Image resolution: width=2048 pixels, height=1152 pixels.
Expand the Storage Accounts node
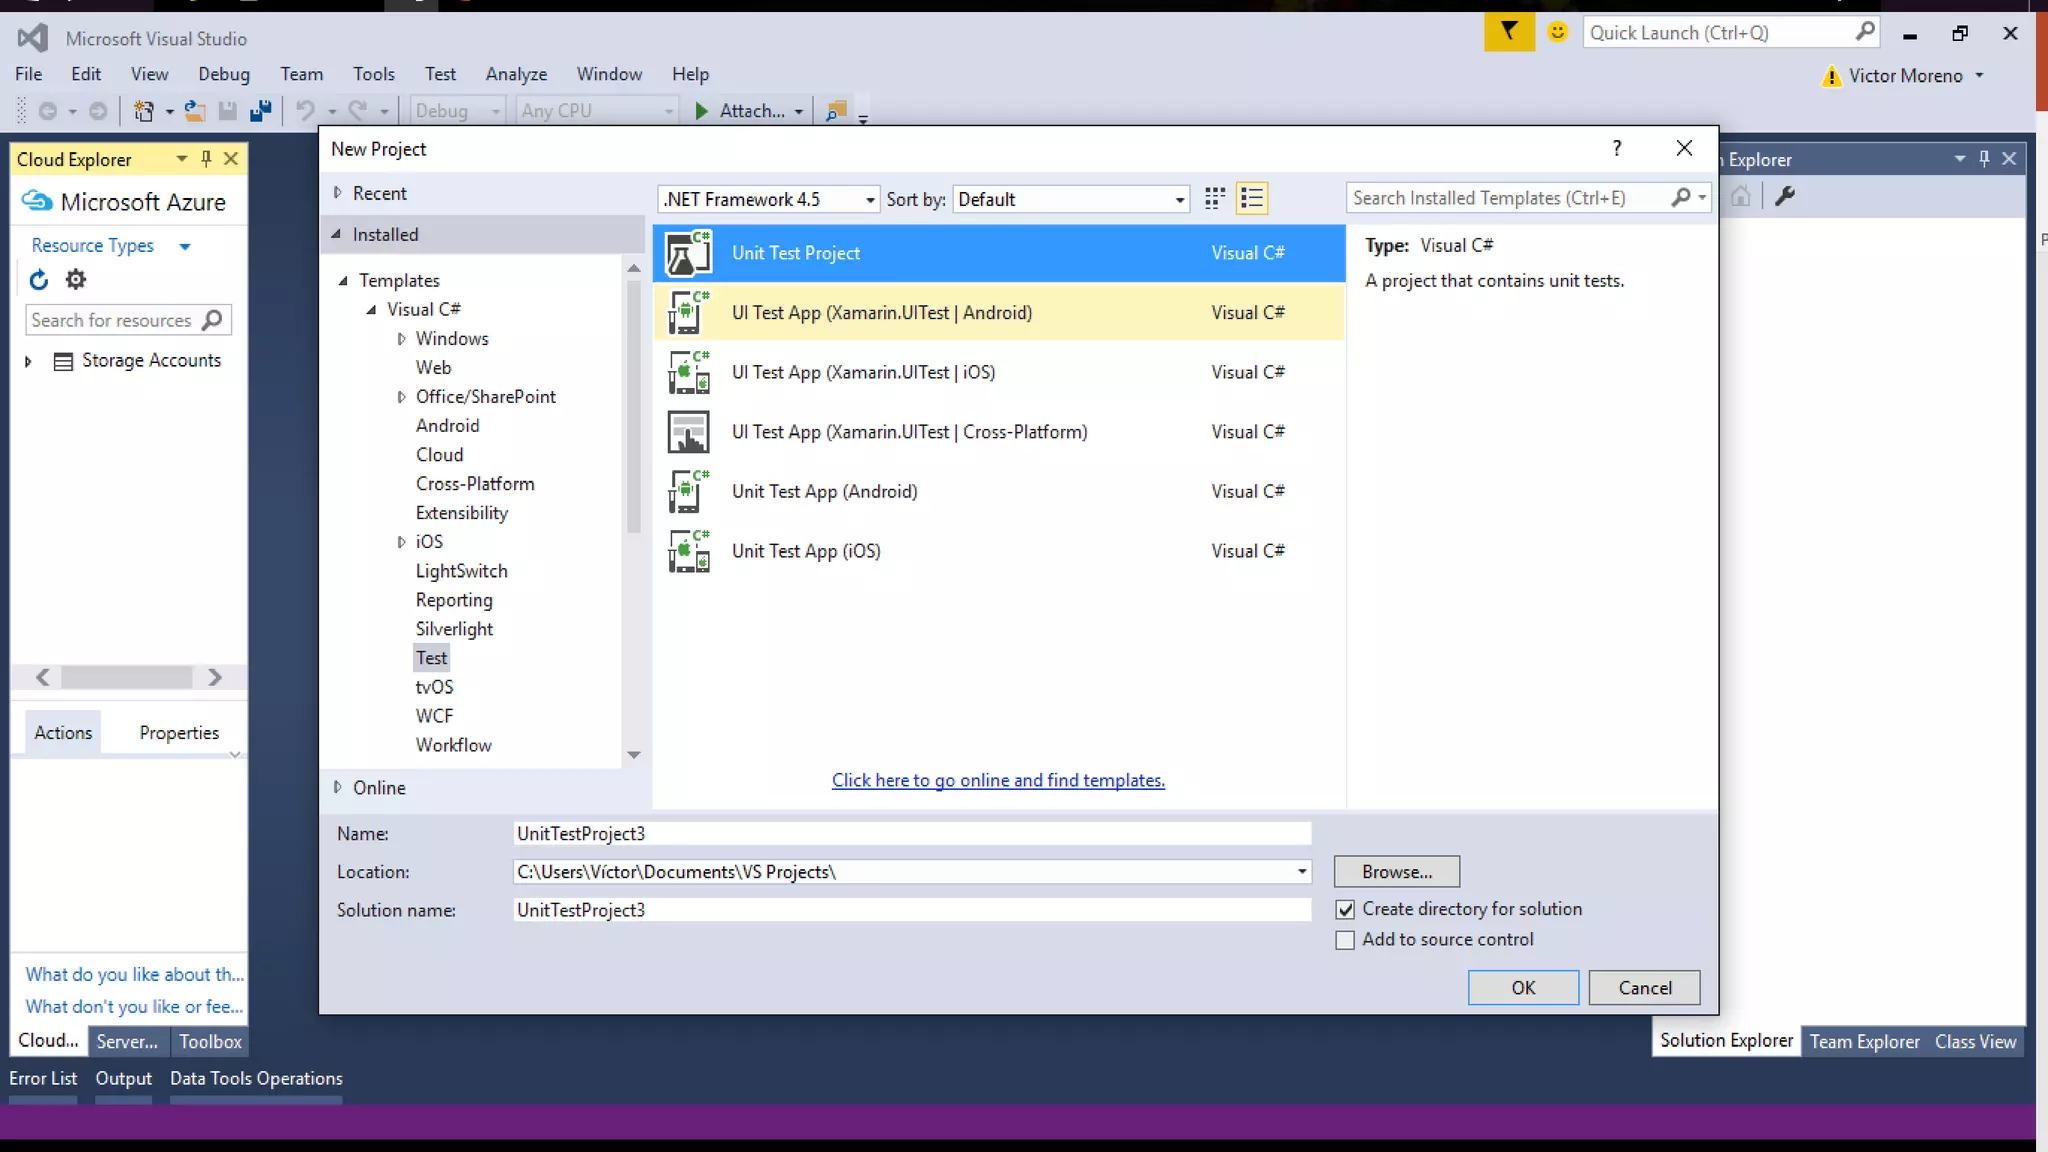(28, 361)
